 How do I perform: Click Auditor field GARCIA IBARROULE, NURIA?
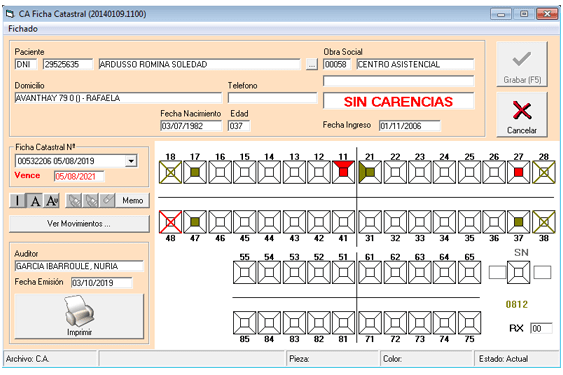point(79,266)
